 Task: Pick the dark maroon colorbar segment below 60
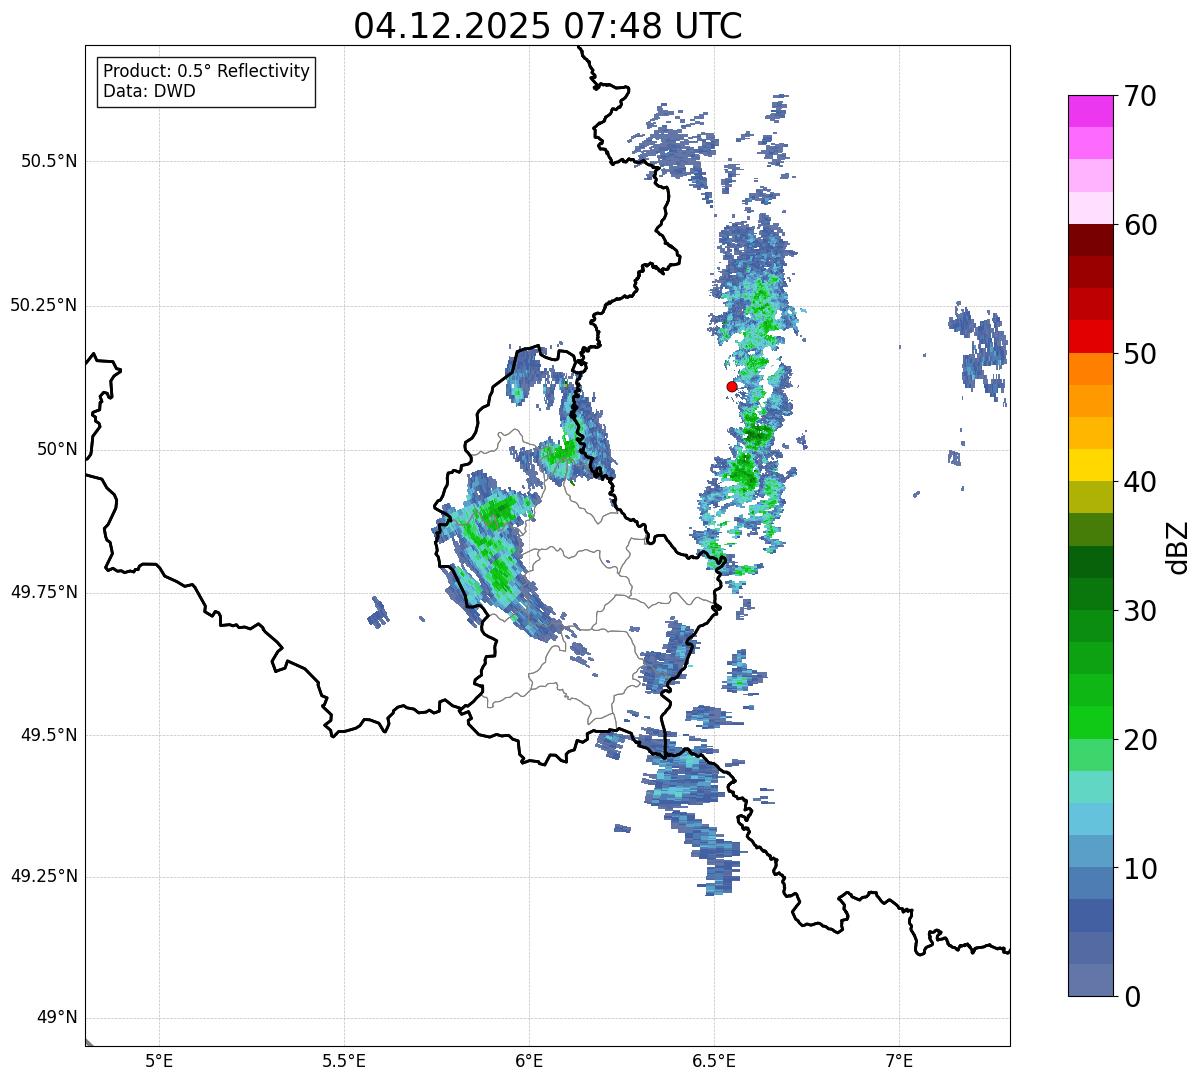point(1091,240)
